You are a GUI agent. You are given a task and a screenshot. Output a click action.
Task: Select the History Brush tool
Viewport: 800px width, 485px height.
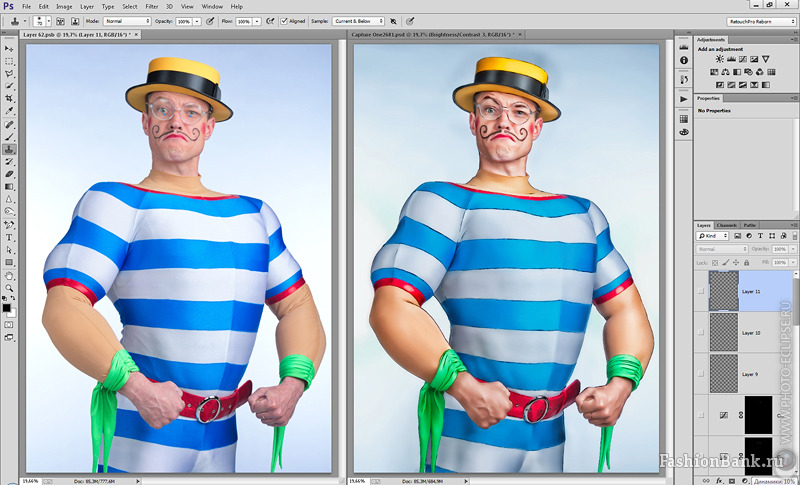tap(9, 162)
